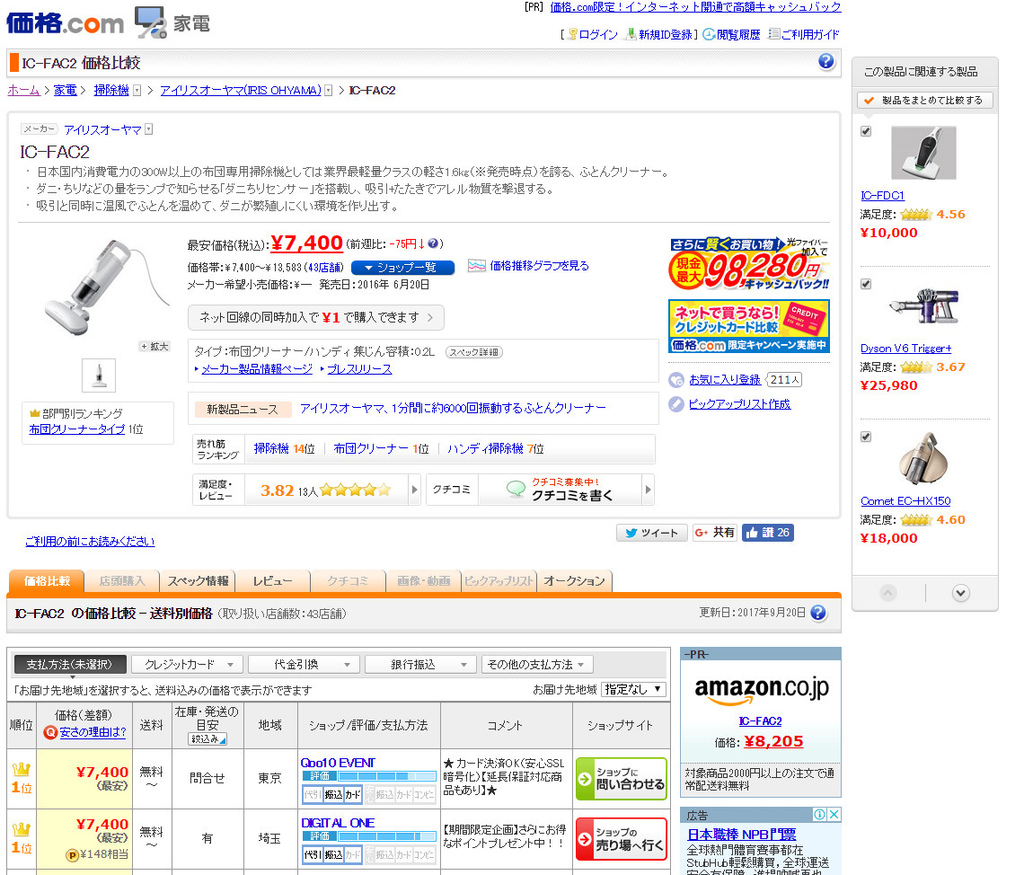Expand the クチコミ section arrow
The width and height of the screenshot is (1024, 875).
(x=648, y=490)
